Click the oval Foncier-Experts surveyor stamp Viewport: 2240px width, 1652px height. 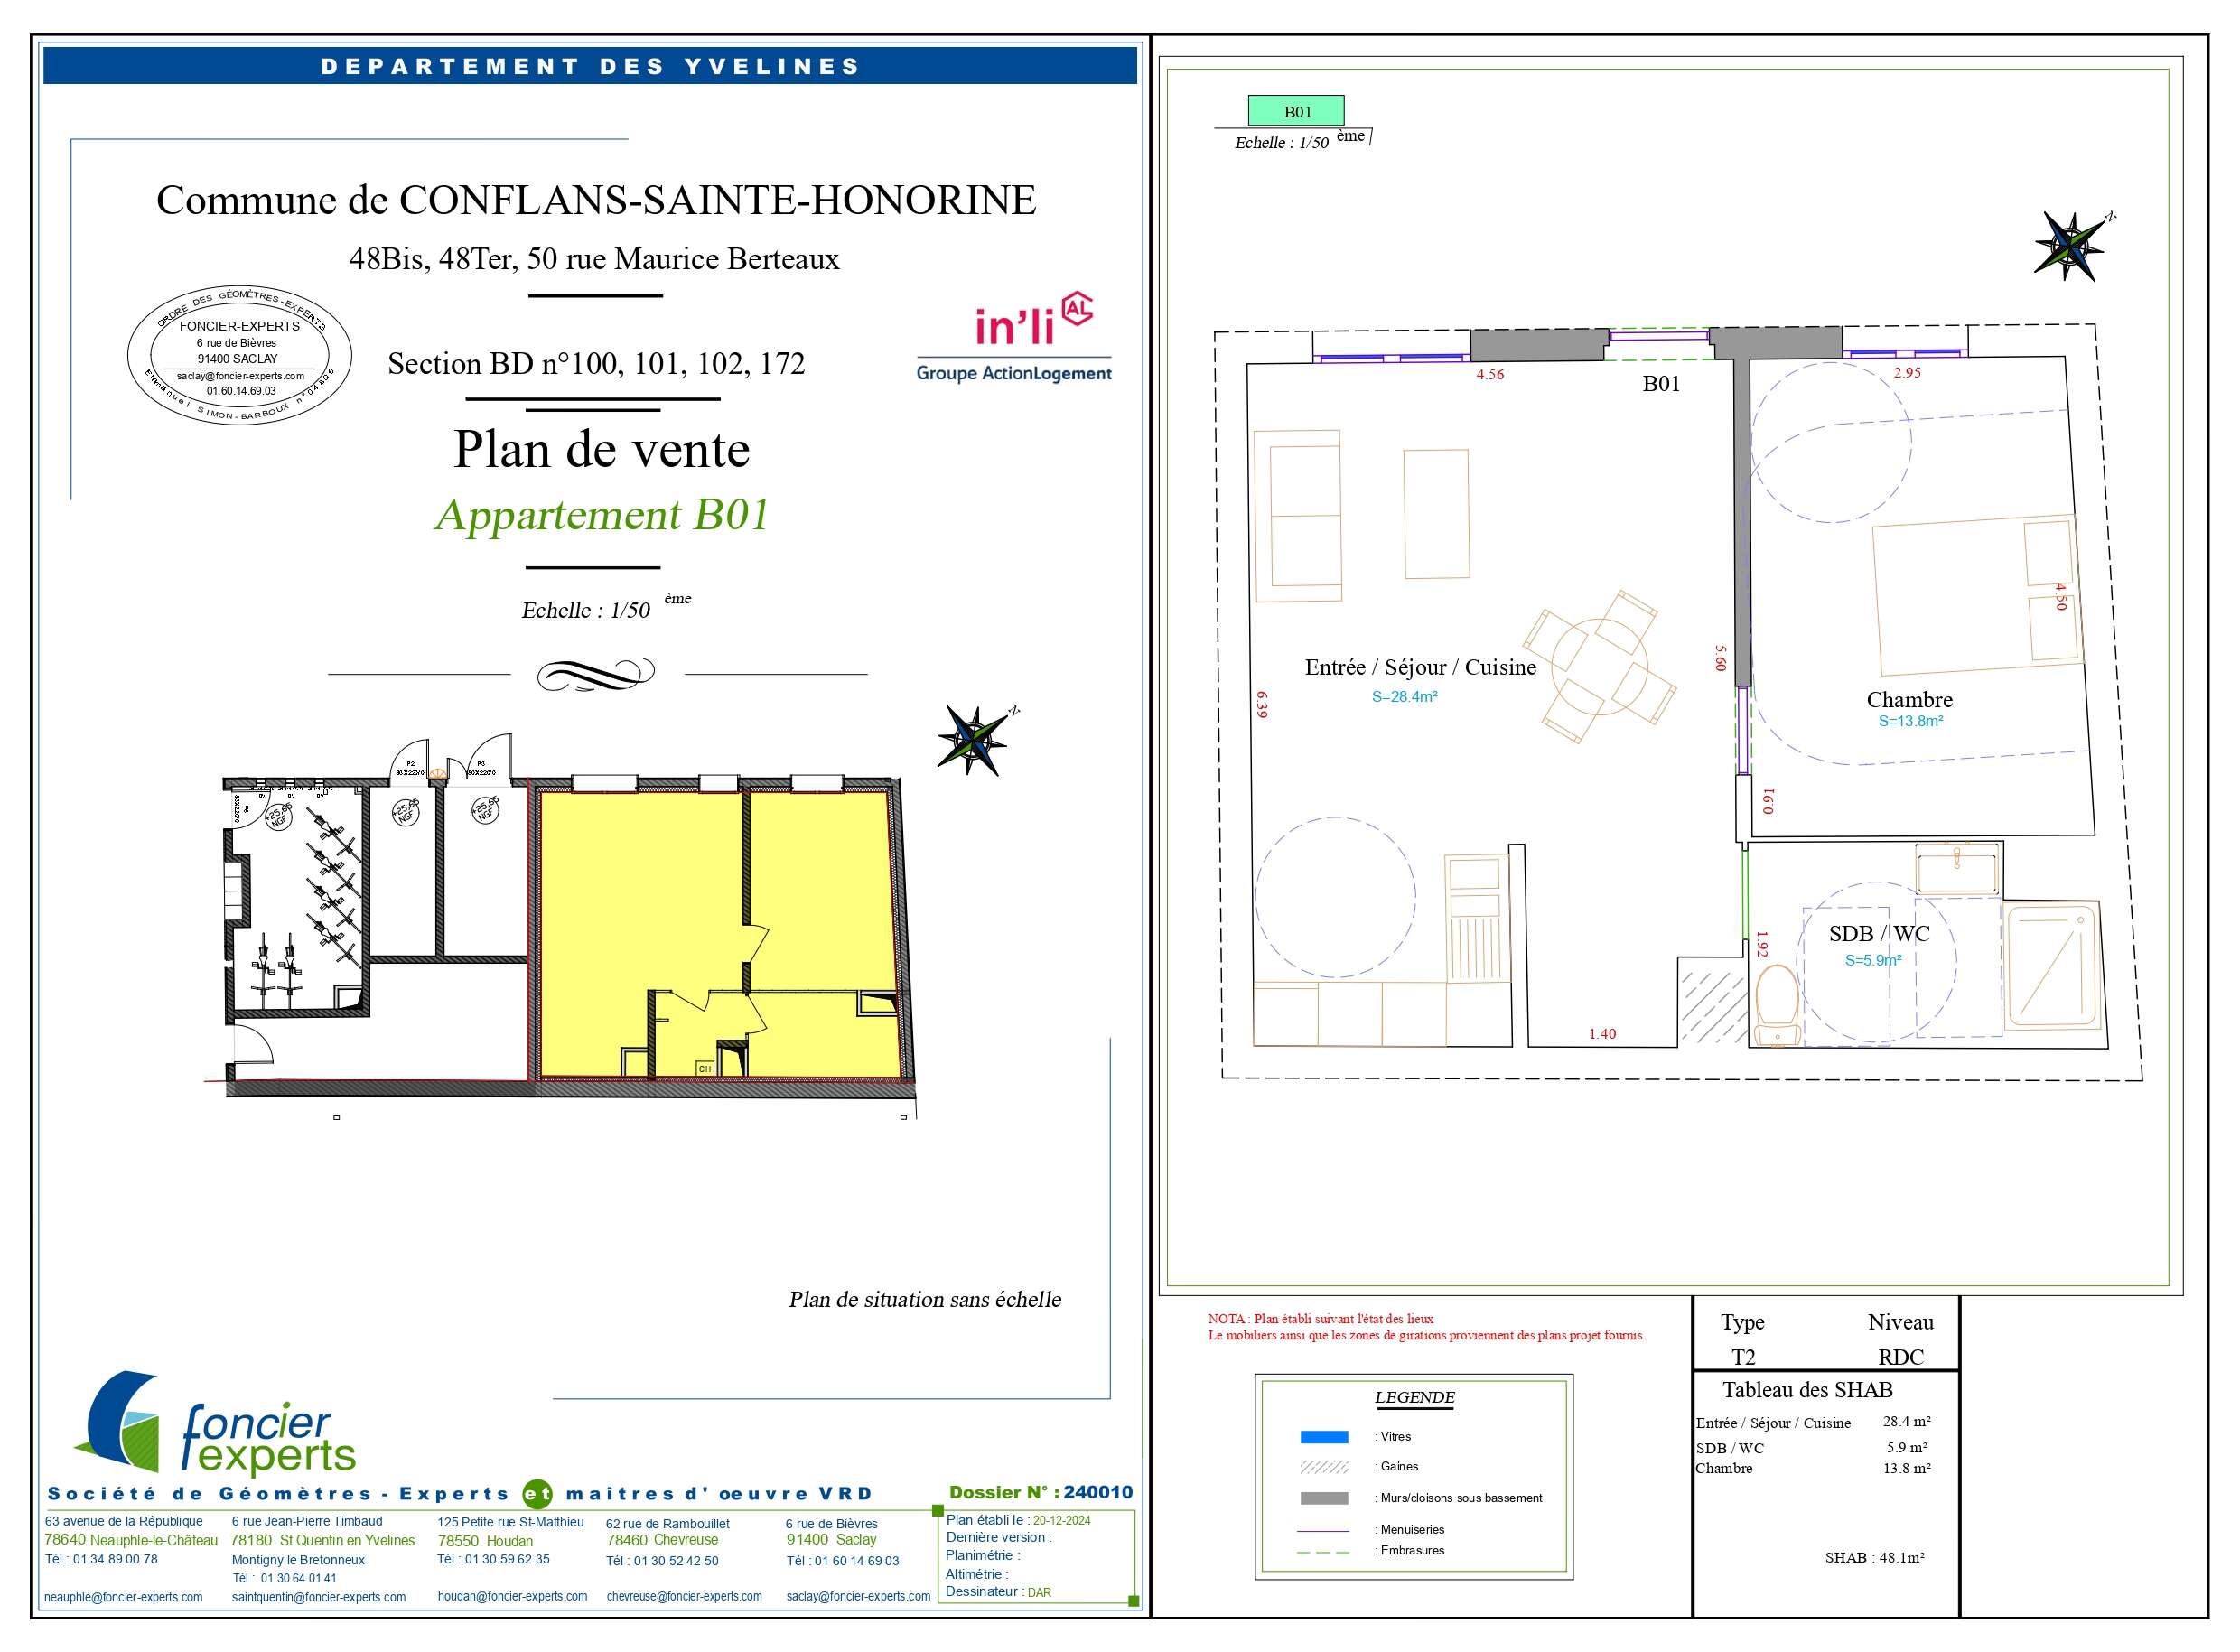pos(240,355)
